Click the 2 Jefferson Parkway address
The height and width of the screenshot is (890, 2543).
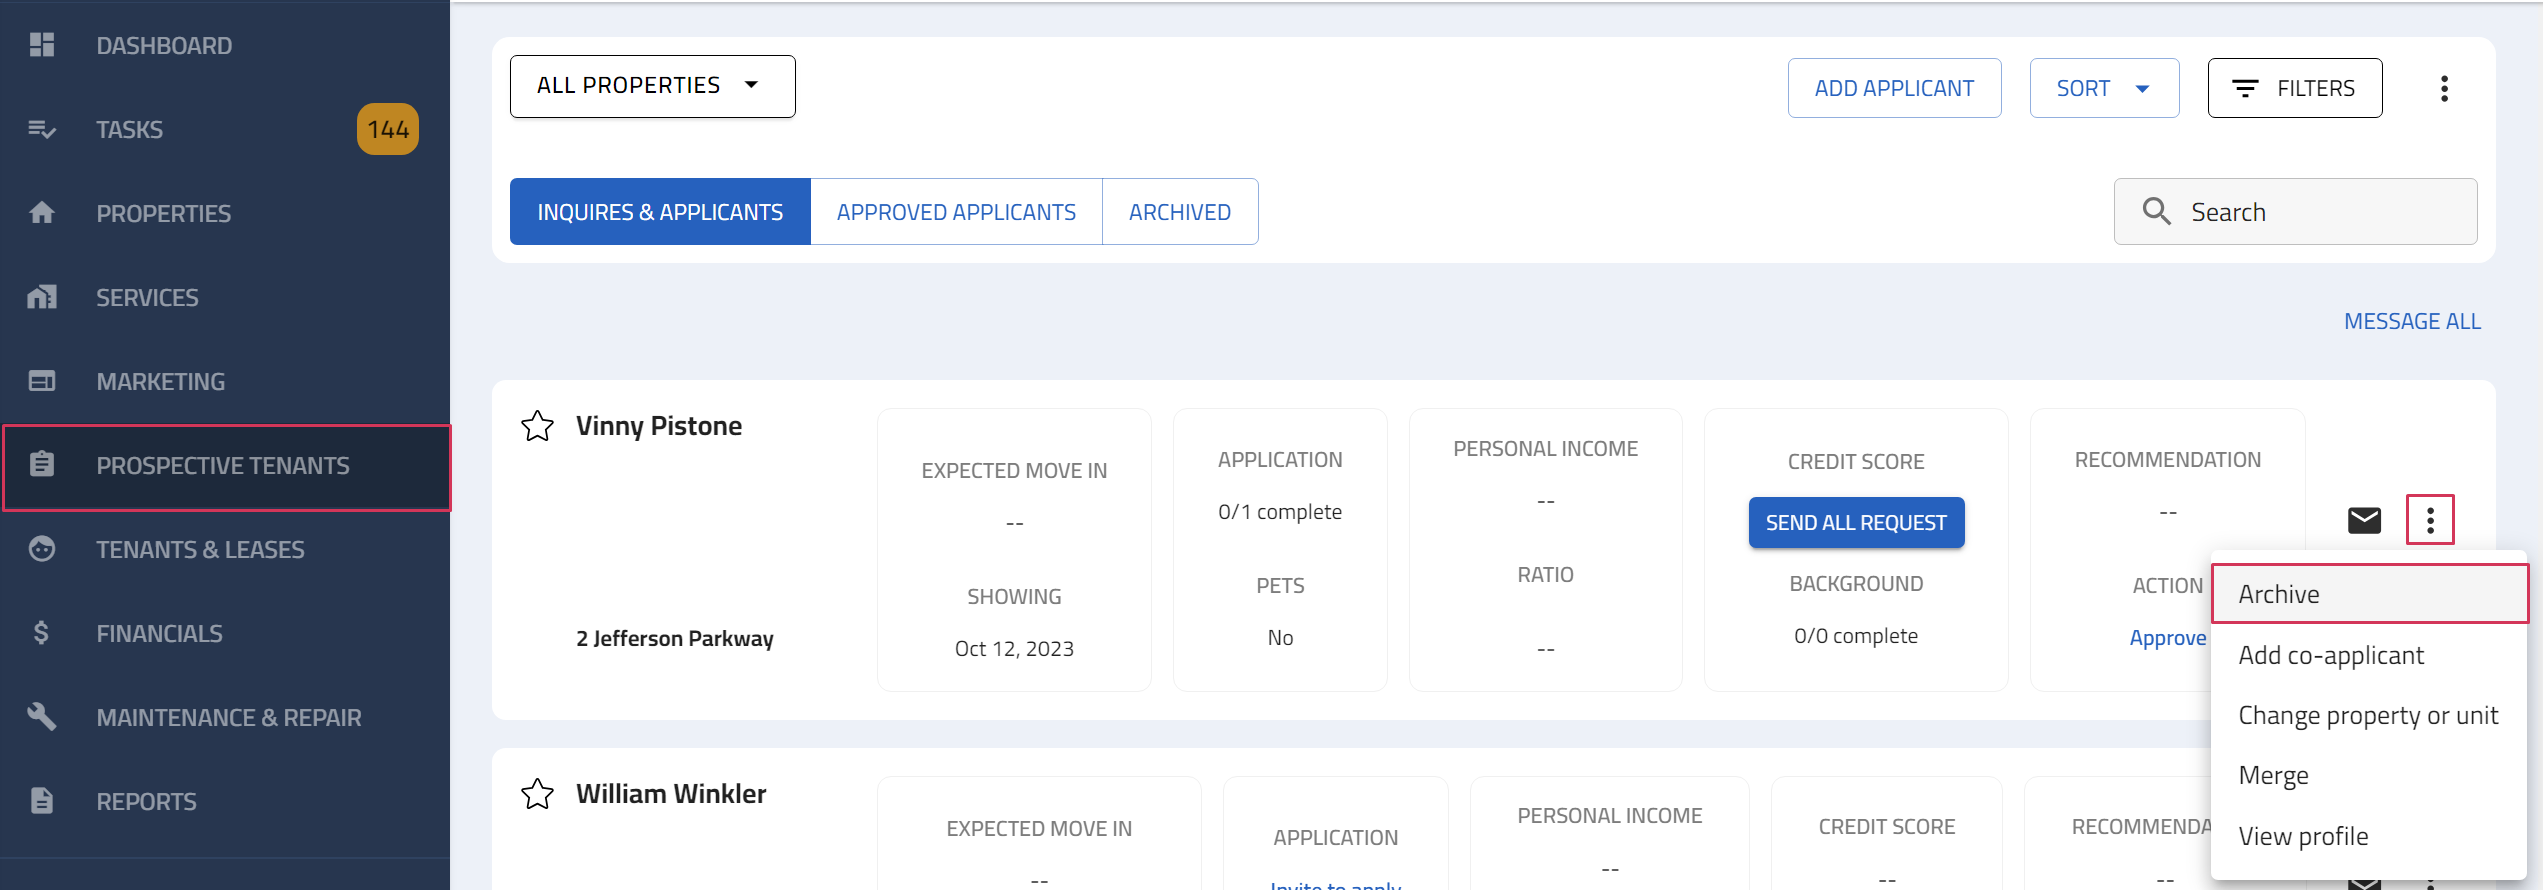tap(675, 638)
